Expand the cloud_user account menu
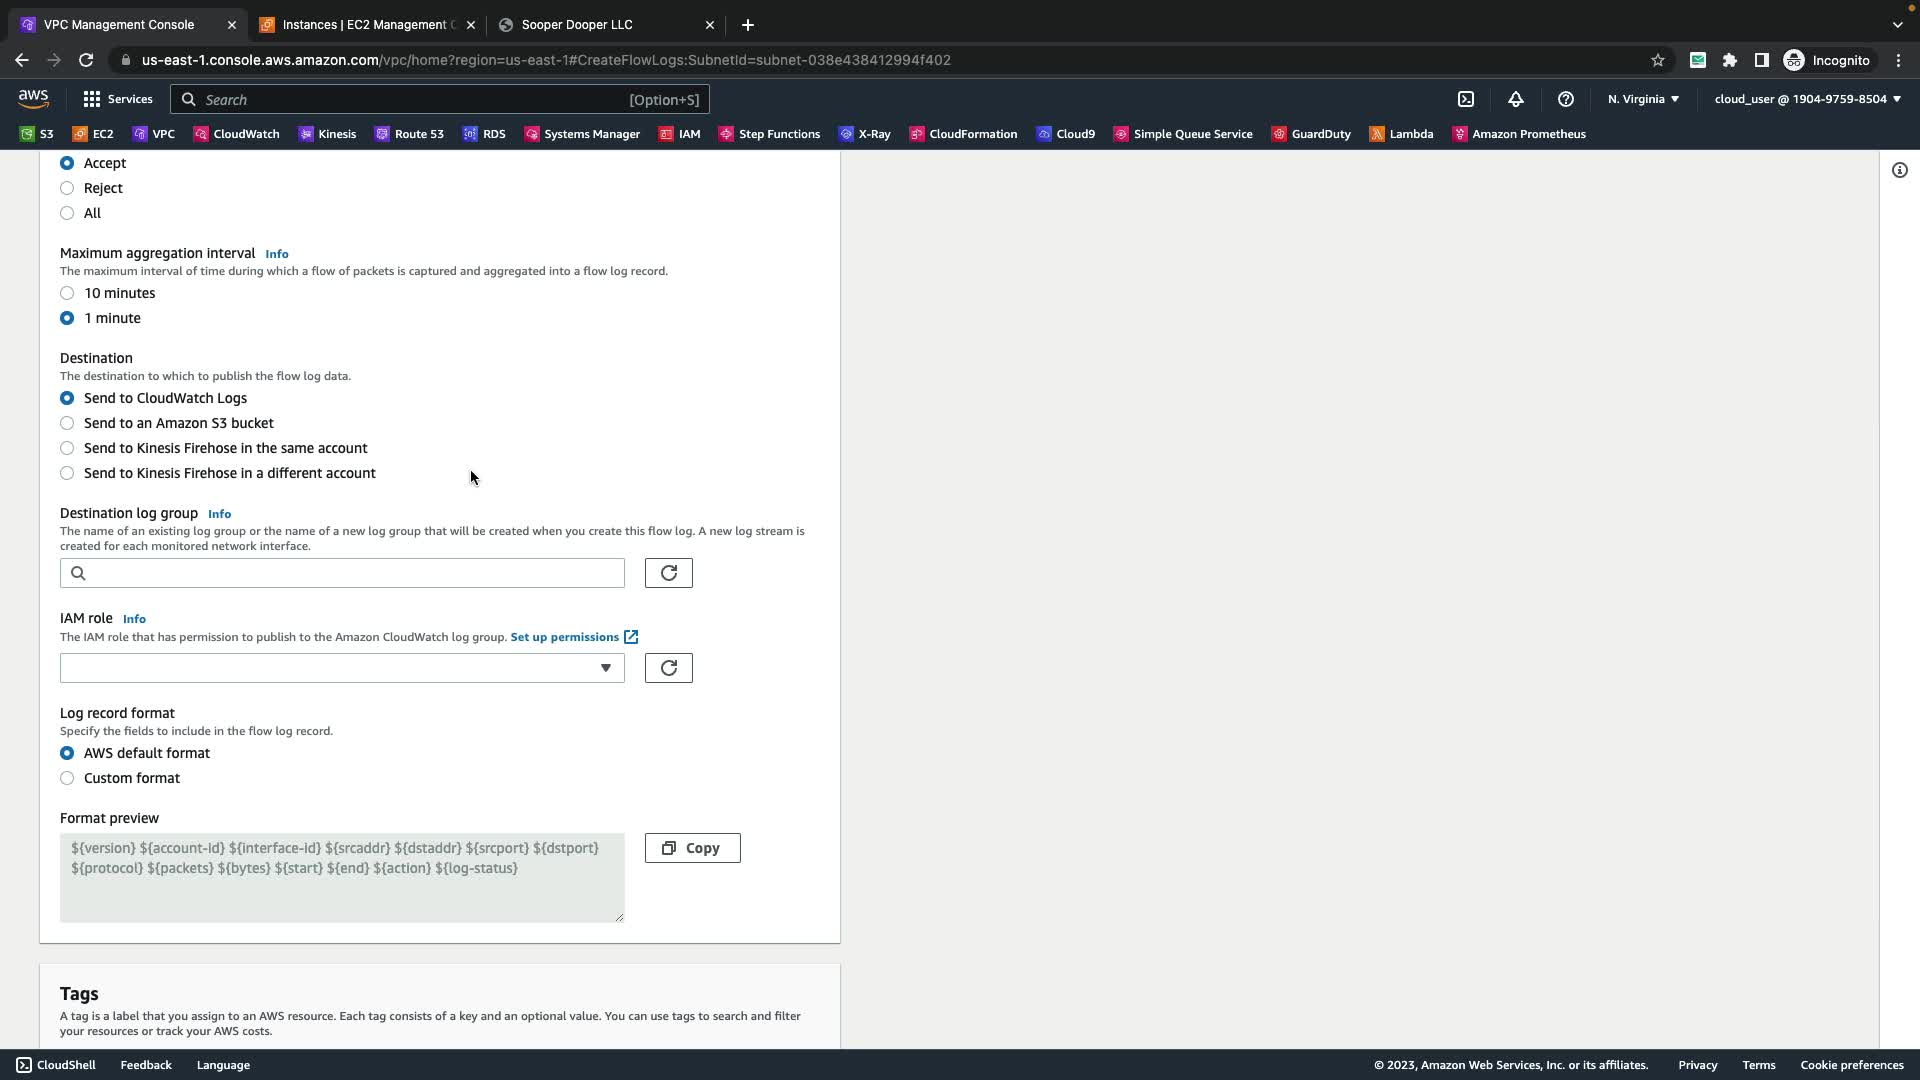The image size is (1920, 1080). point(1807,99)
